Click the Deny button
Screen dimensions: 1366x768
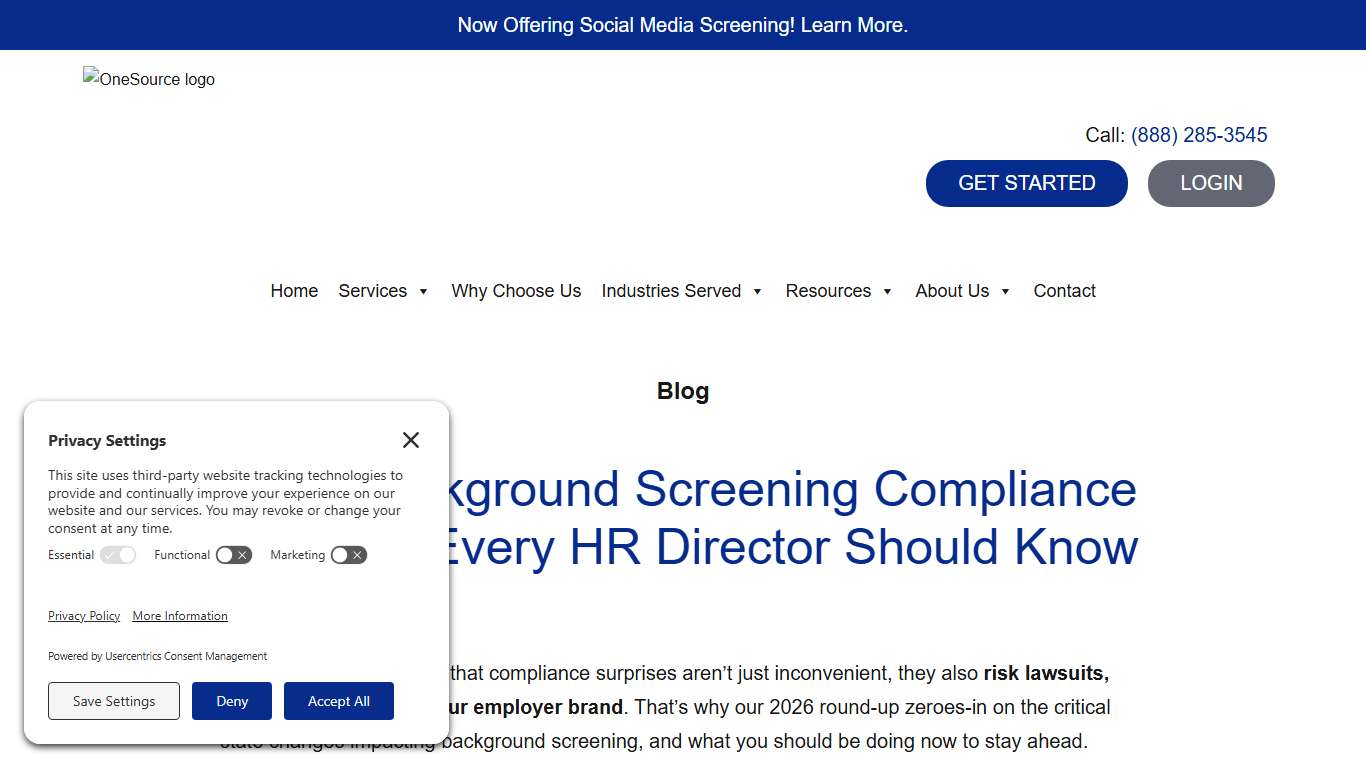(x=231, y=701)
